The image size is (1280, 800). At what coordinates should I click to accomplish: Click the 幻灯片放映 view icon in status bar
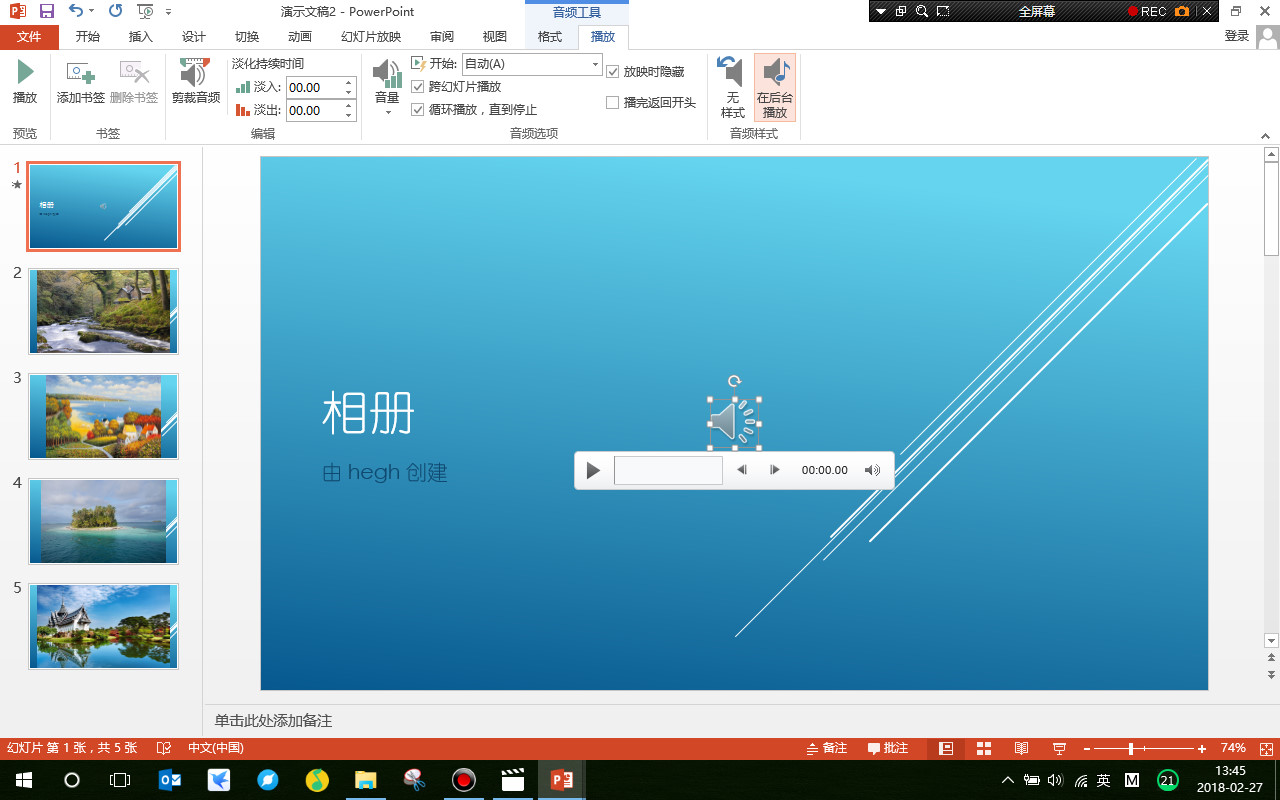click(x=1057, y=748)
